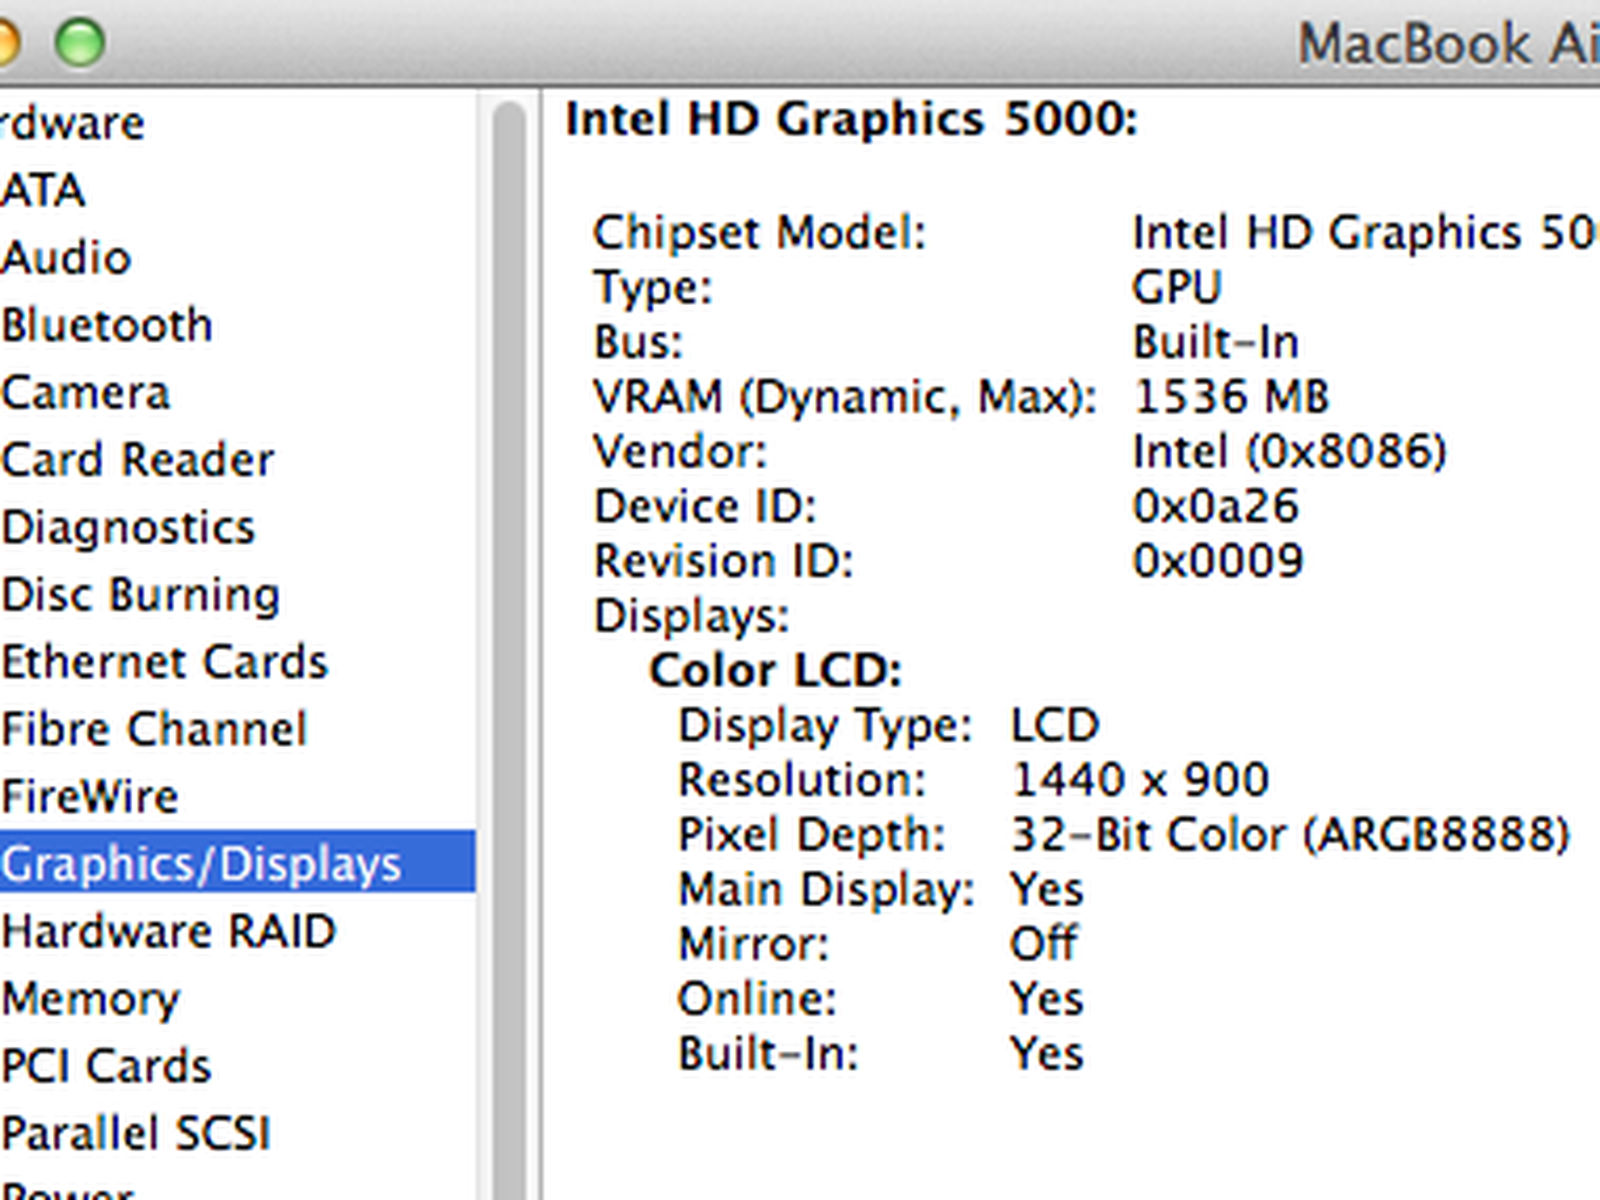Image resolution: width=1600 pixels, height=1200 pixels.
Task: Click the green zoom window button
Action: [80, 44]
